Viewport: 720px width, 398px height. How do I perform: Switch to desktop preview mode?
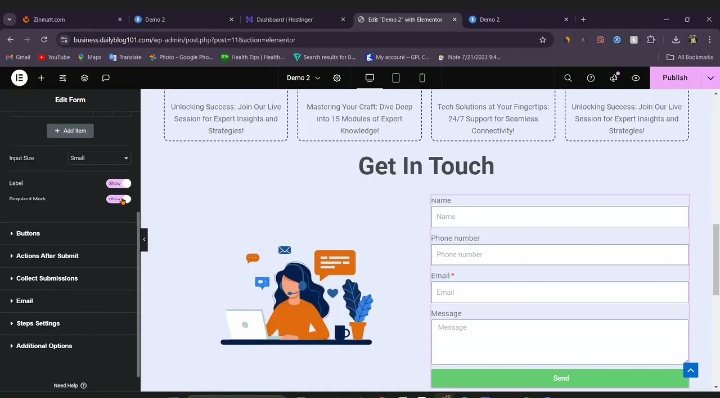tap(370, 78)
